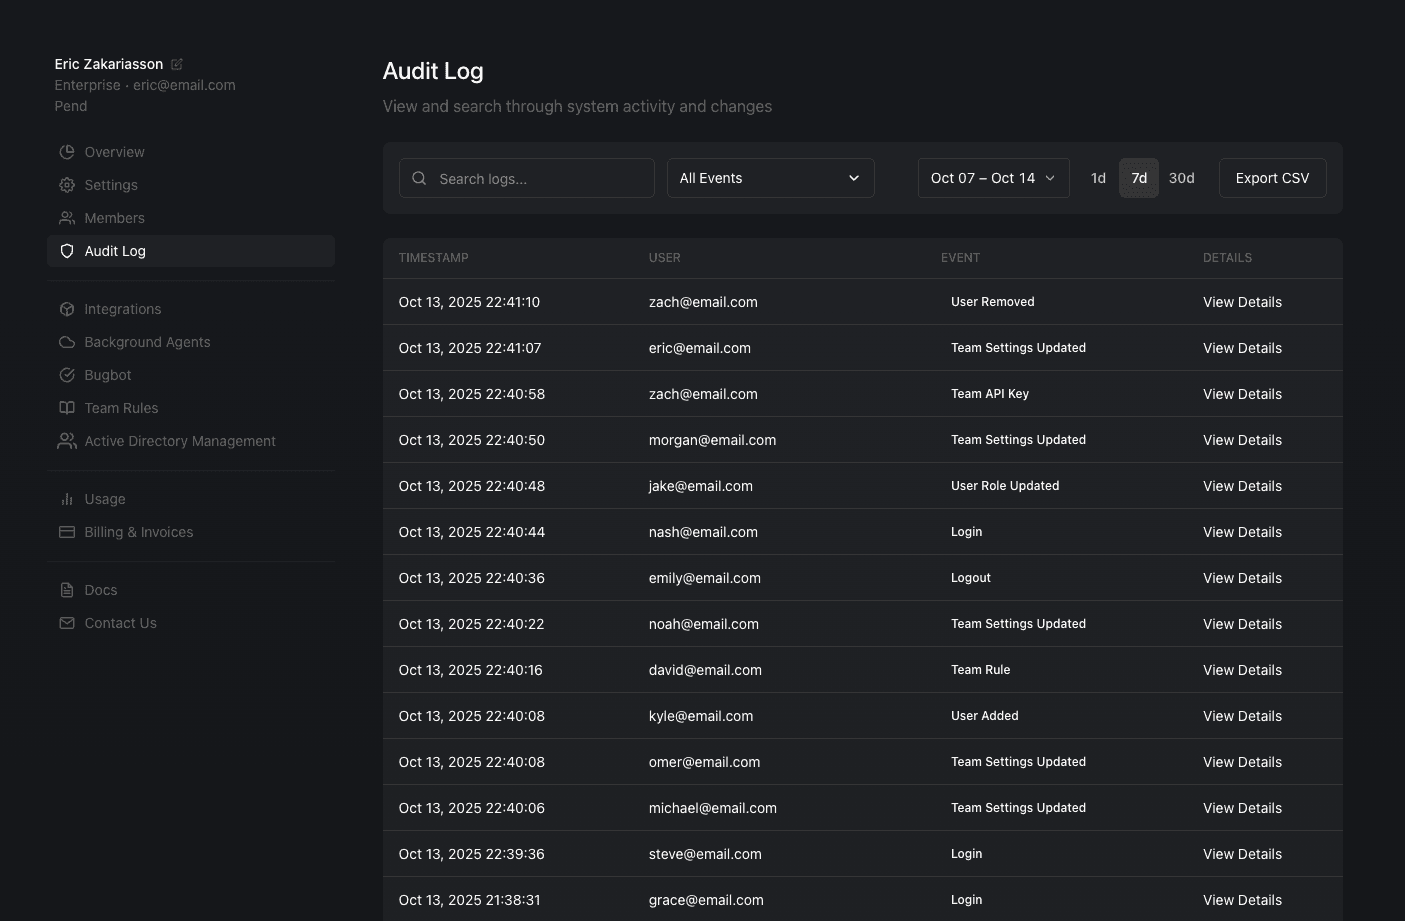Screen dimensions: 1405x921
Task: Open Integrations using its icon
Action: 66,308
